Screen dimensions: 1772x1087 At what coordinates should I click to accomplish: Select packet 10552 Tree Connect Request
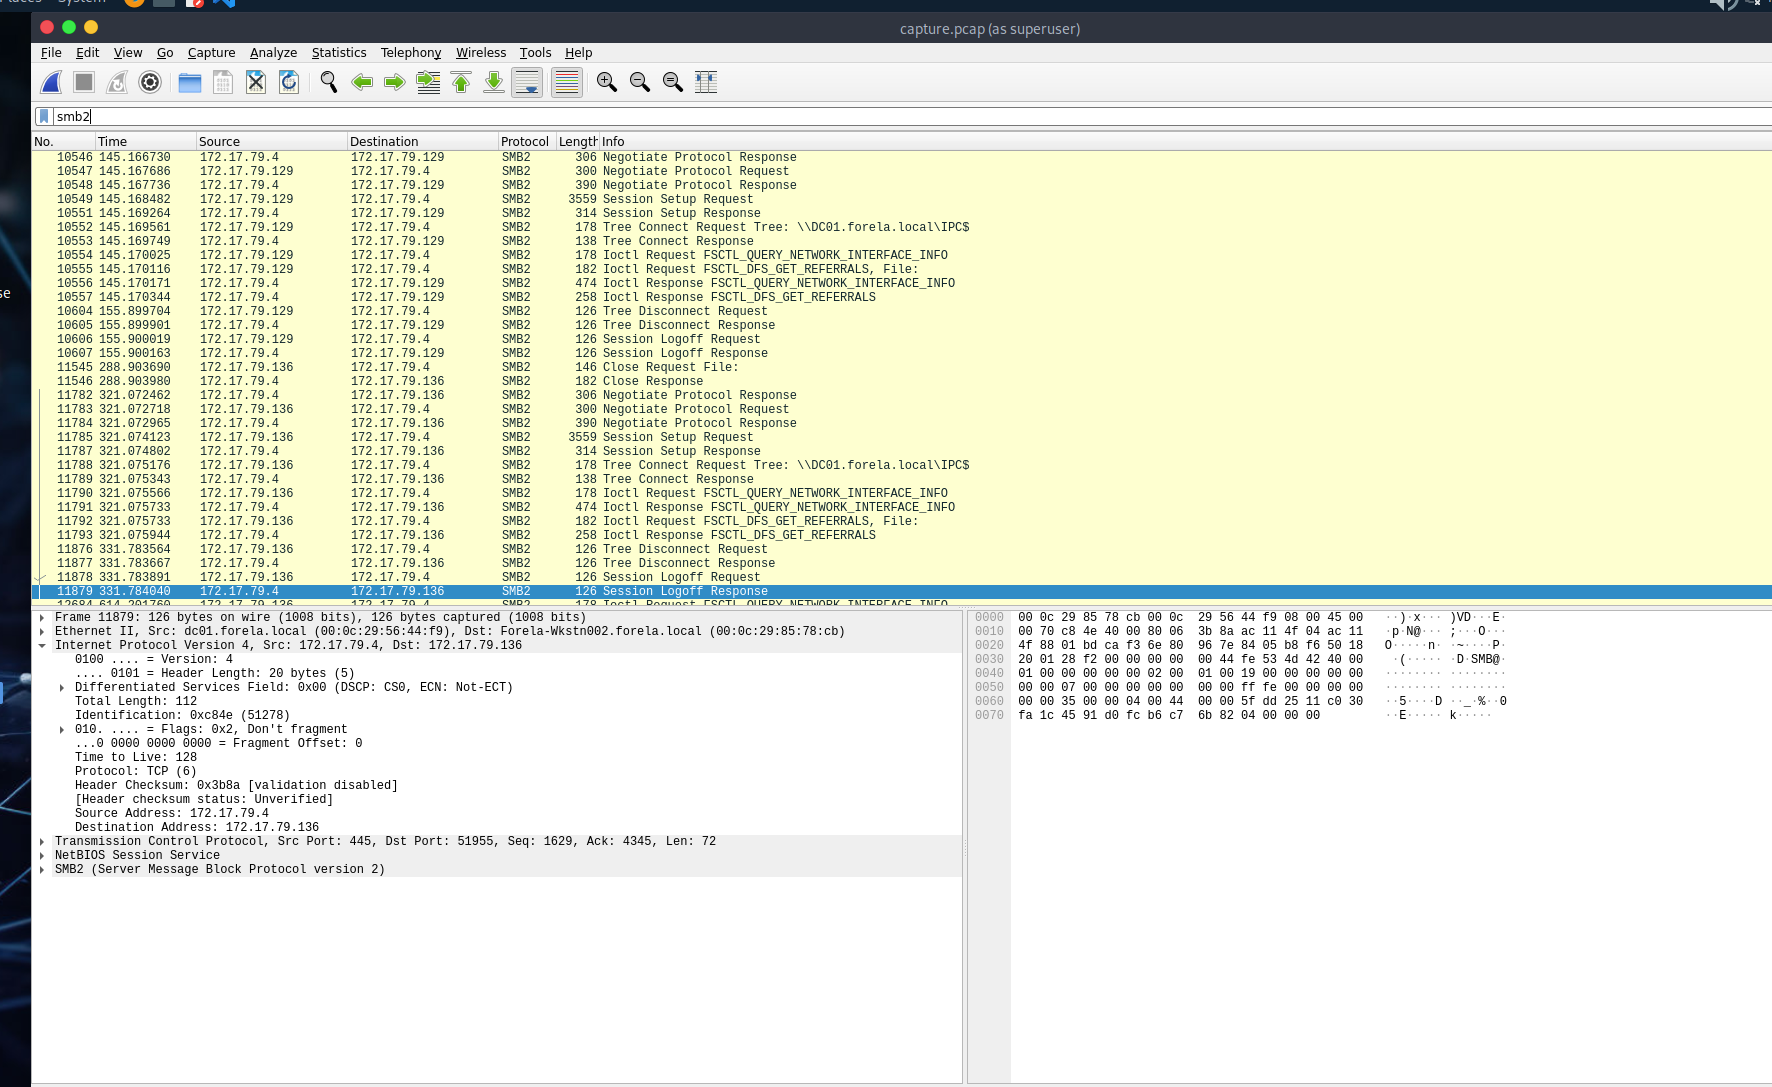[x=902, y=227]
